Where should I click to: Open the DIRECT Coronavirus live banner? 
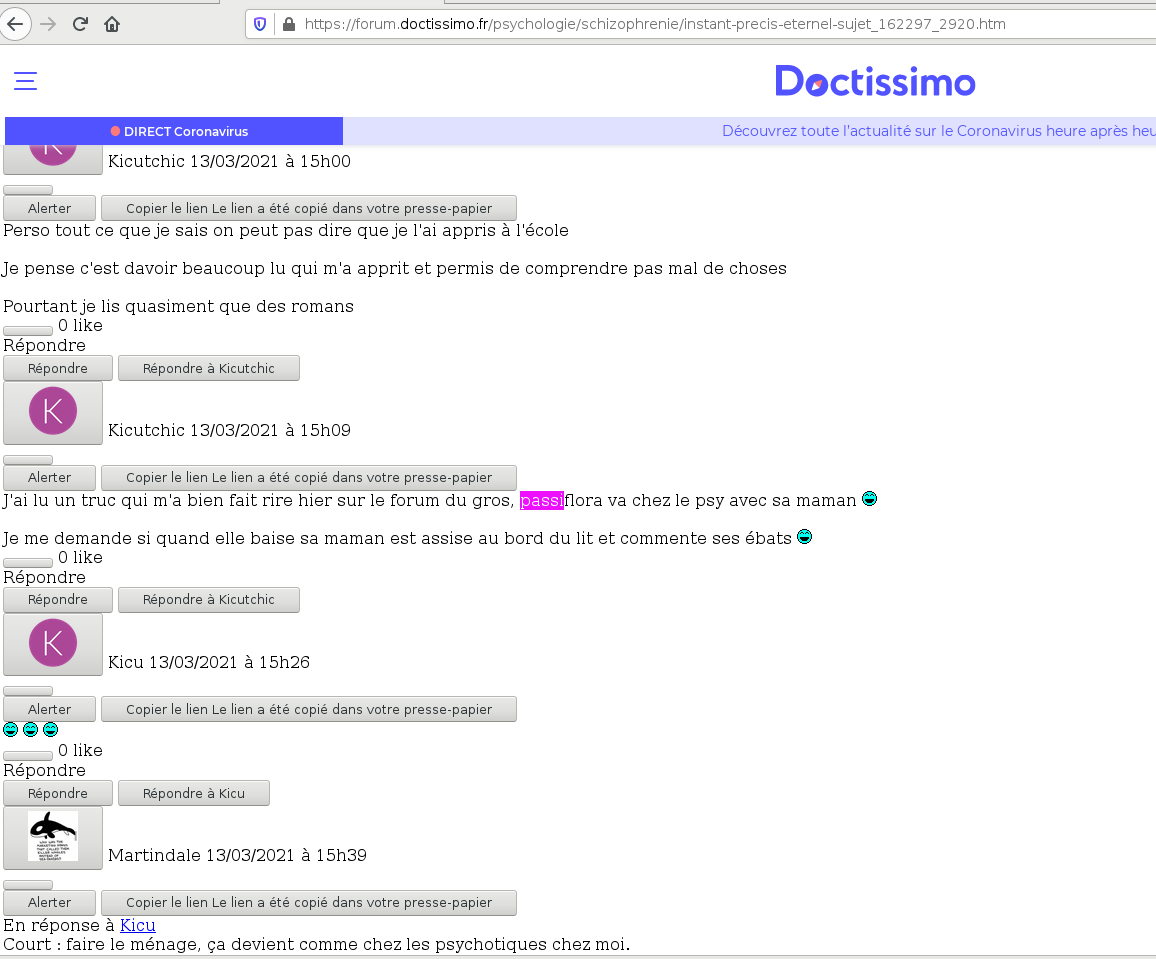(173, 130)
